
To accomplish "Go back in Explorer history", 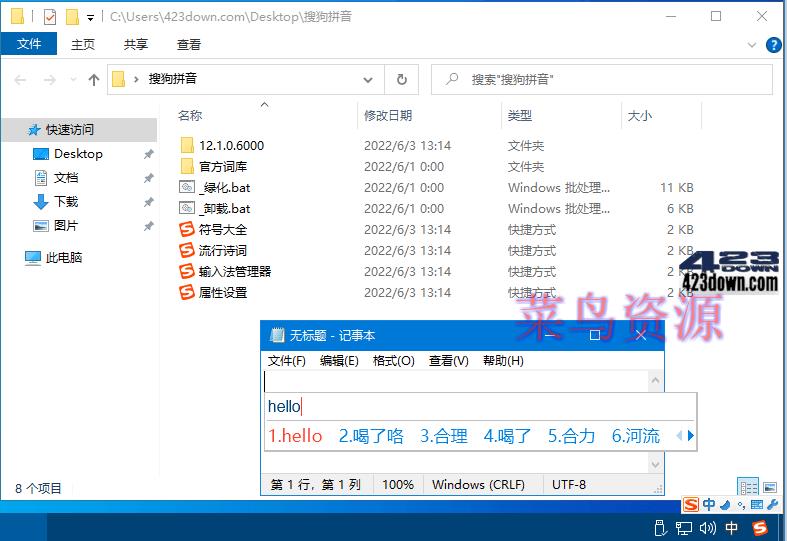I will coord(21,80).
